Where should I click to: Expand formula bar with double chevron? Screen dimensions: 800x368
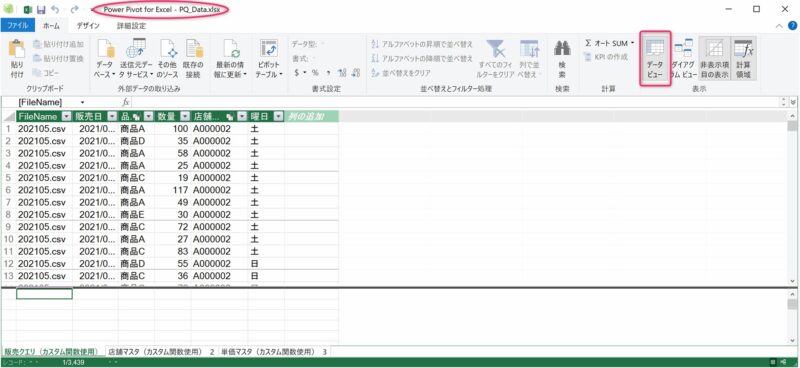click(793, 102)
